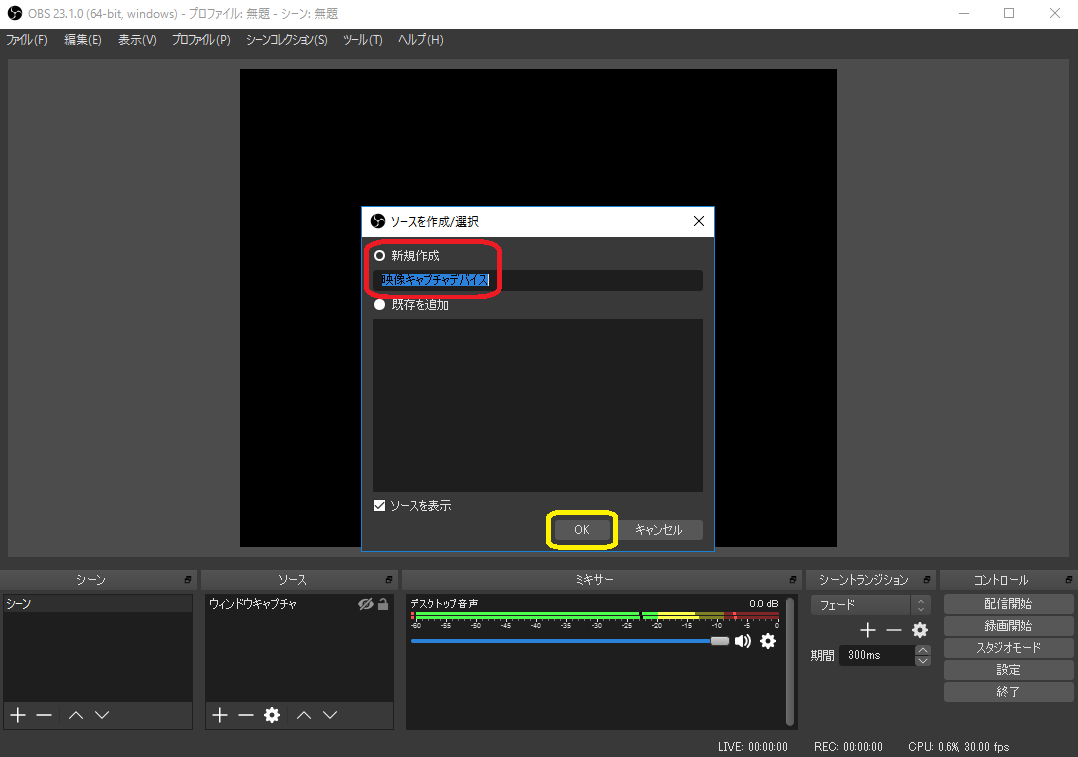Uncheck the ソースを表示 checkbox

[x=380, y=506]
